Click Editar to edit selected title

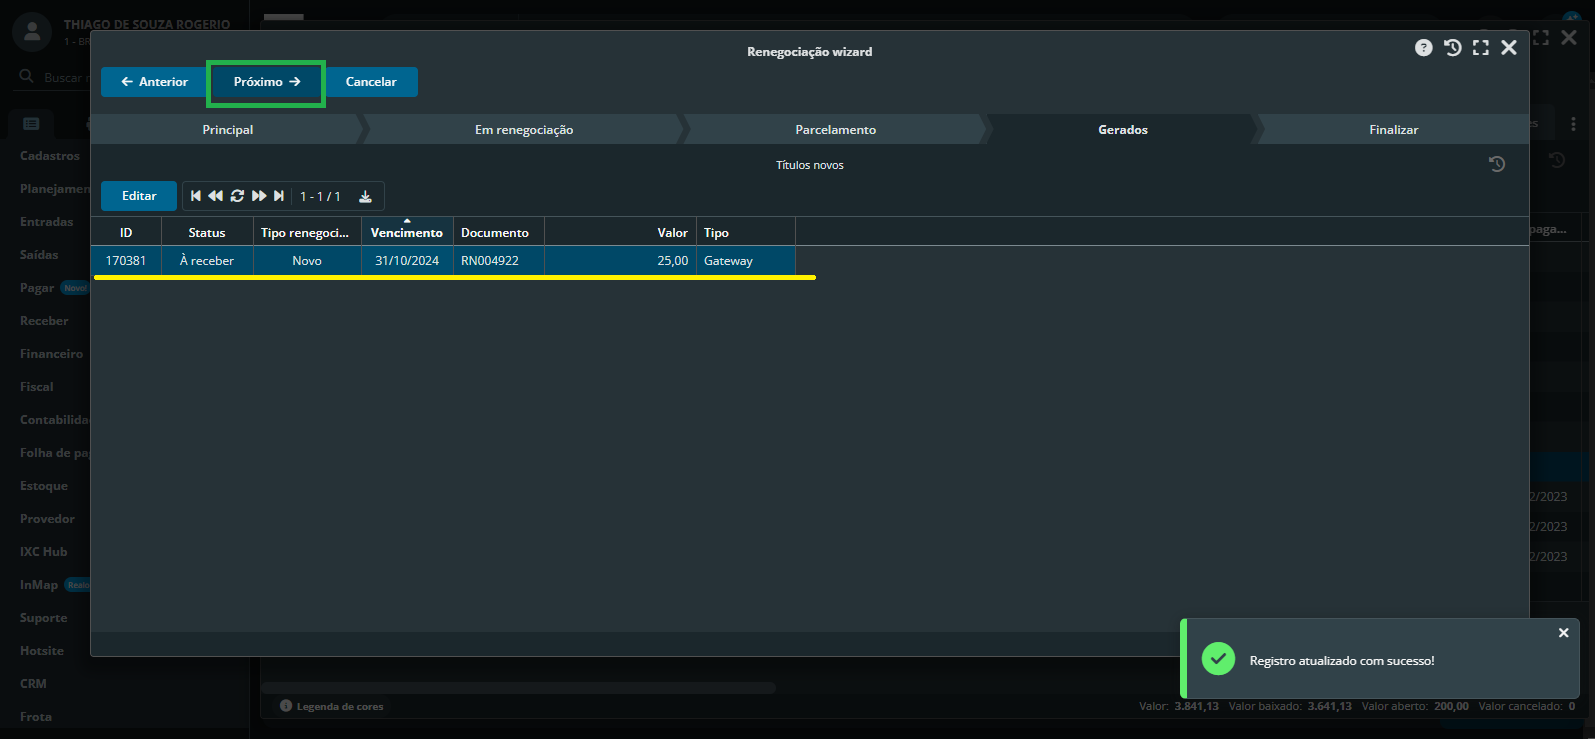coord(139,196)
